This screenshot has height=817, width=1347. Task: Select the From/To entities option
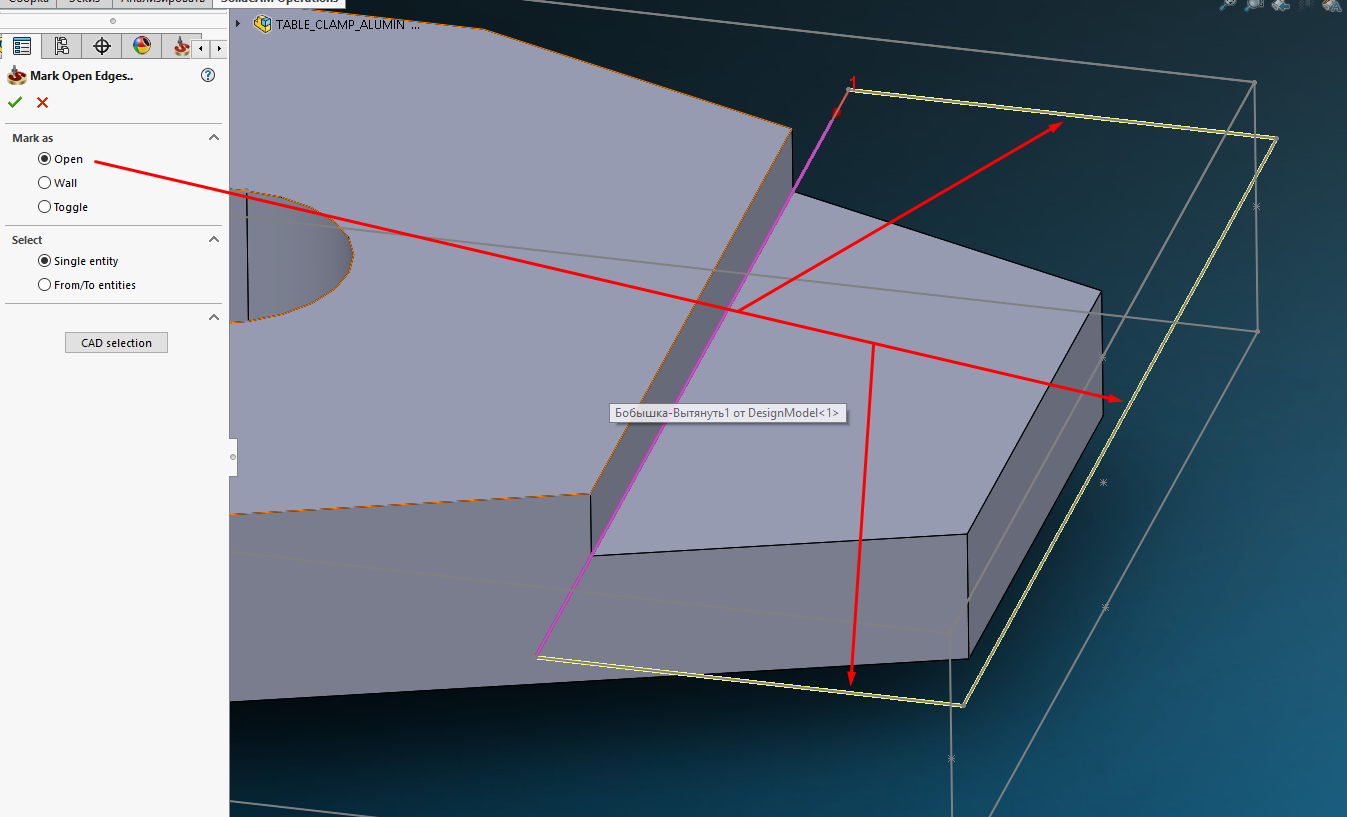coord(44,285)
